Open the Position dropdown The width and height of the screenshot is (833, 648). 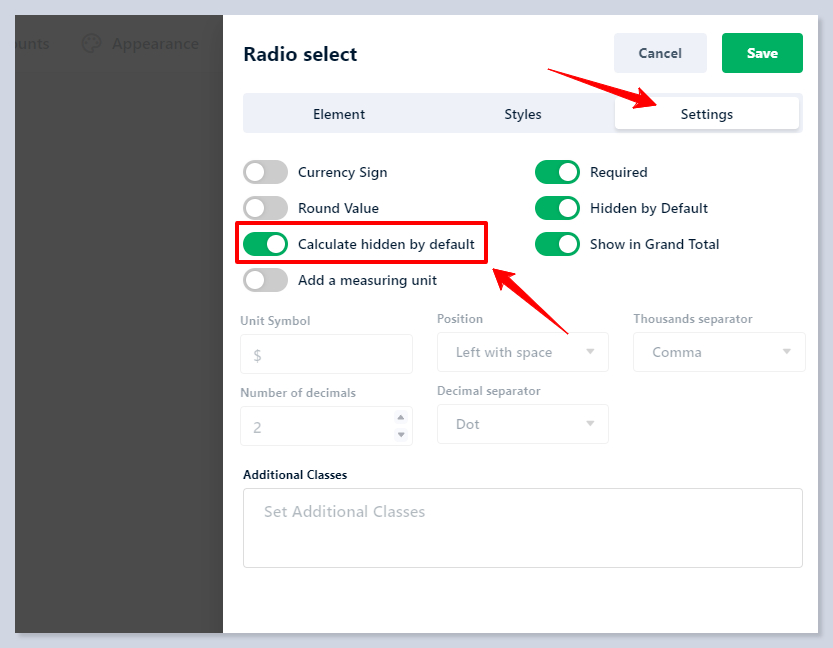(522, 352)
